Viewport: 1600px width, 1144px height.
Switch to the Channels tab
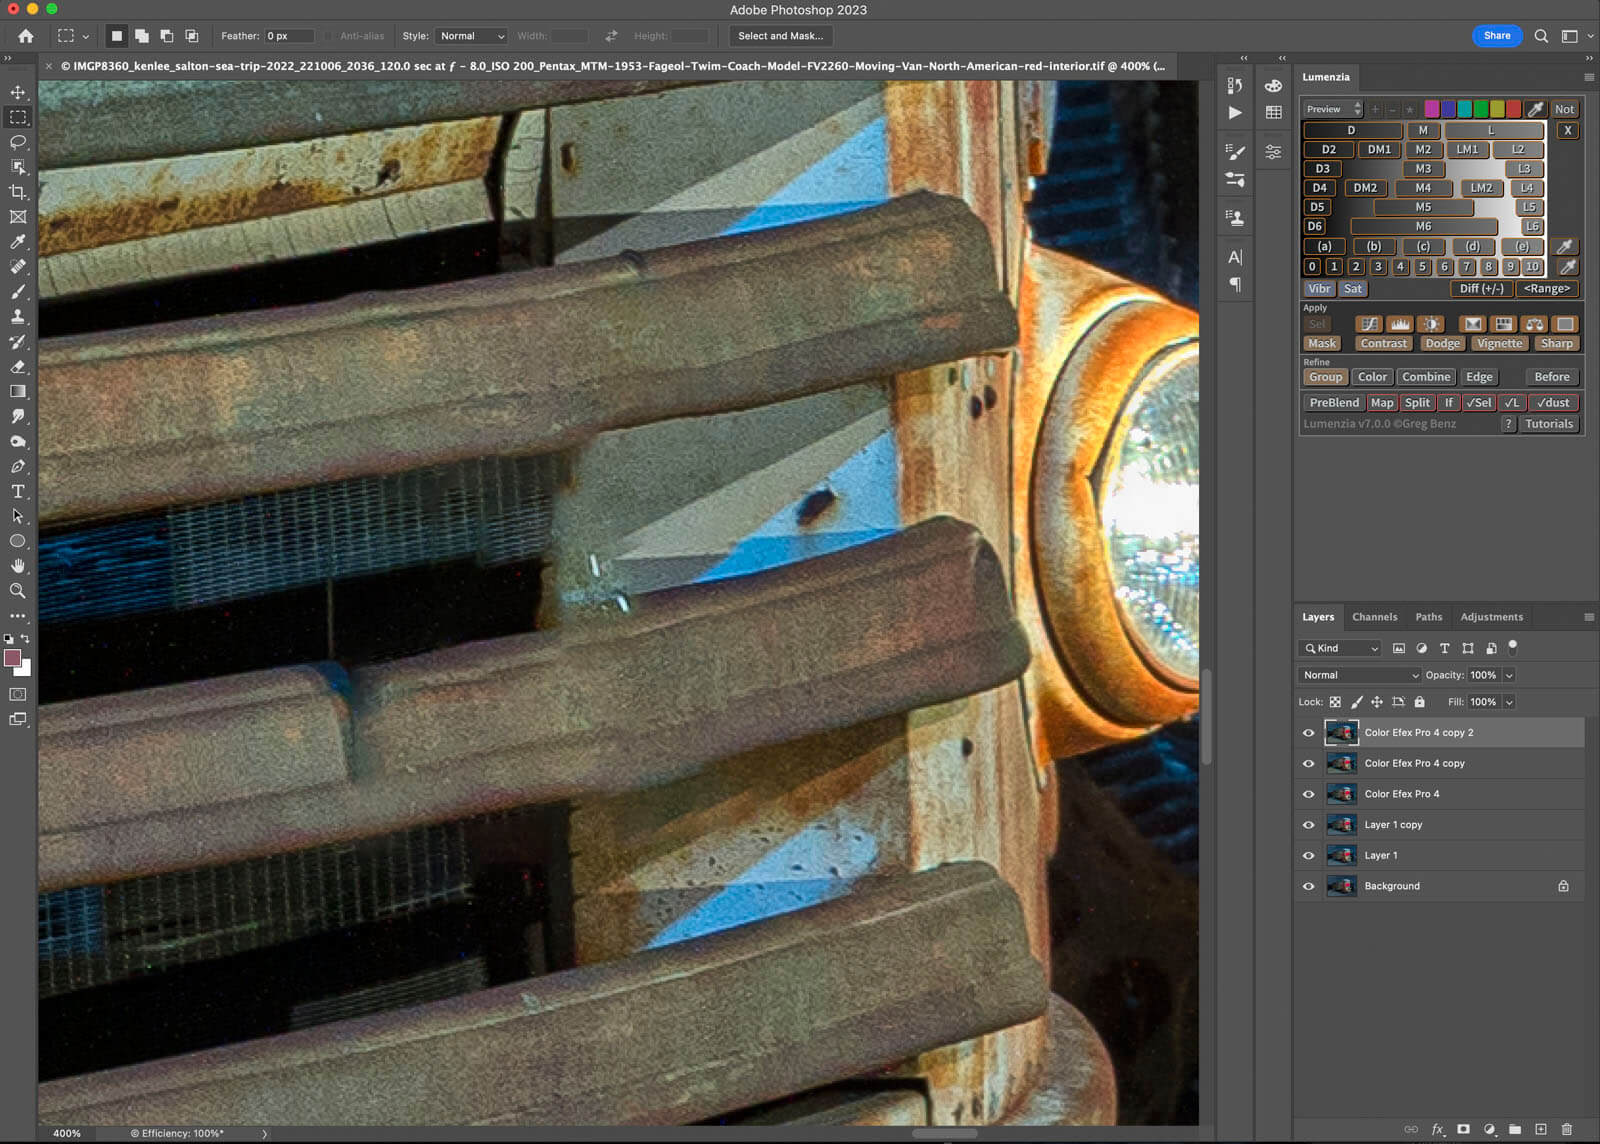point(1374,617)
